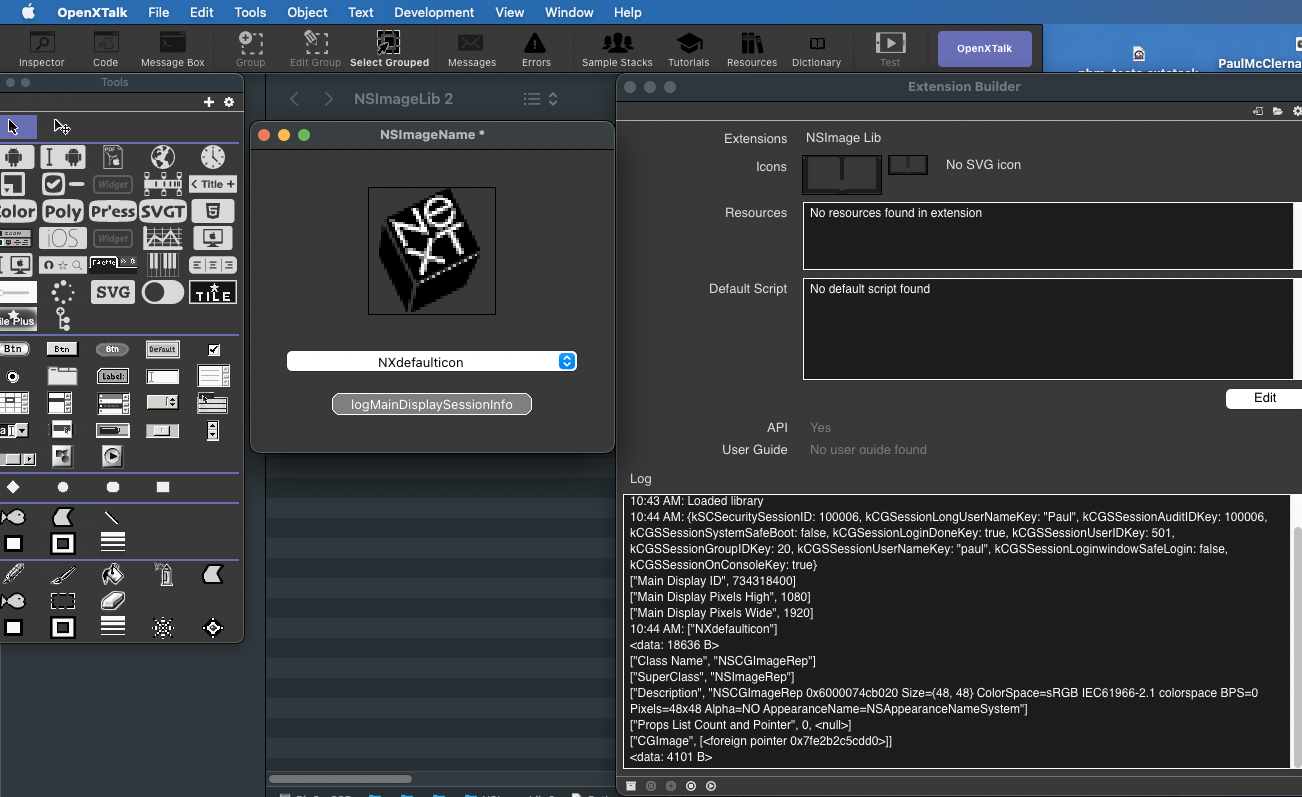Click the NeXT cube image in NSImageName window
Screen dimensions: 1302x797
tap(431, 251)
